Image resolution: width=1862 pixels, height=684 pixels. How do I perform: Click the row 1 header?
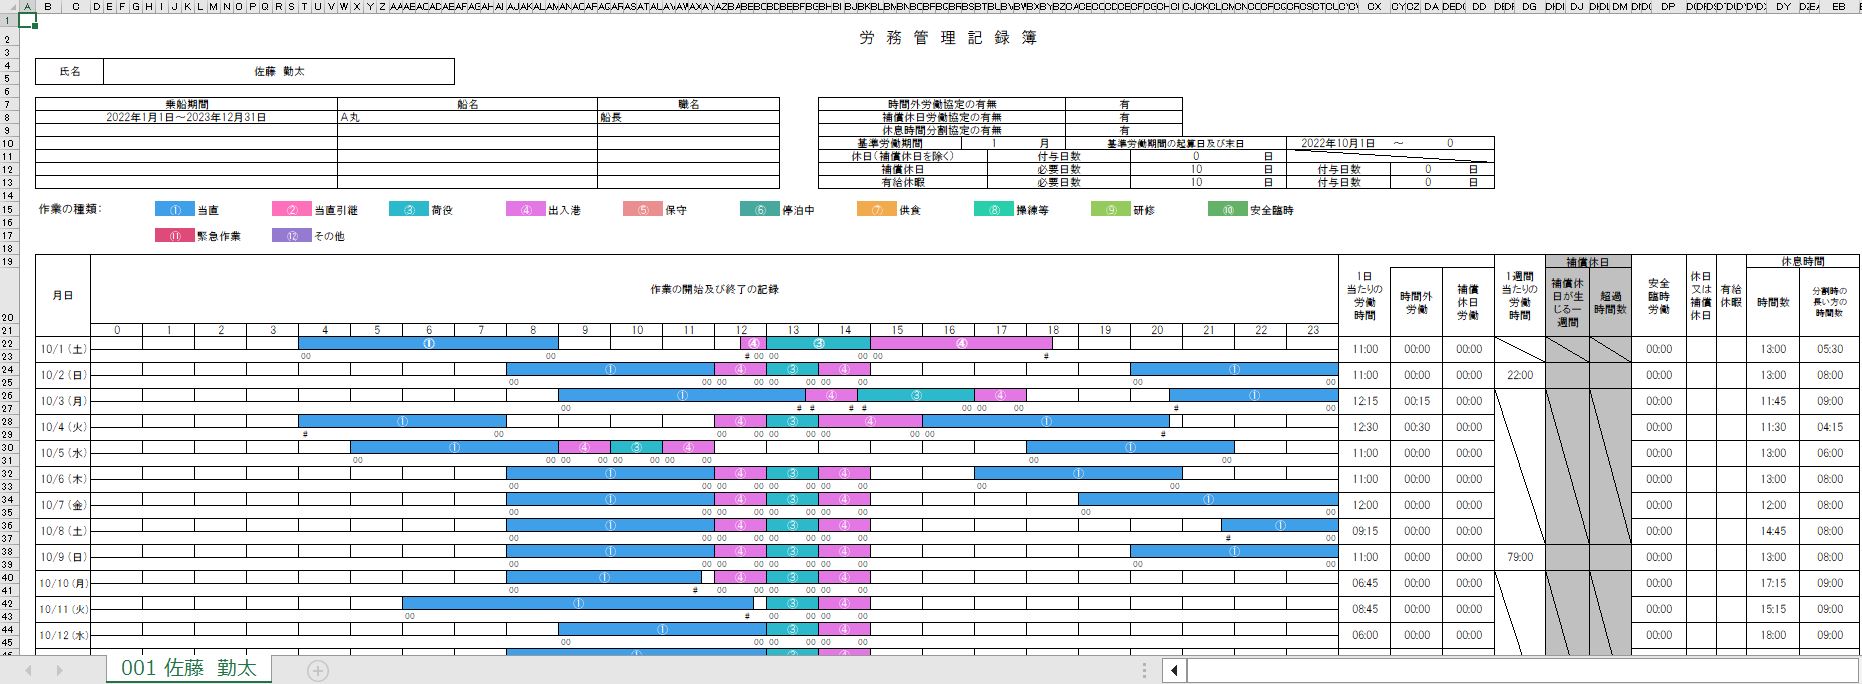point(7,20)
